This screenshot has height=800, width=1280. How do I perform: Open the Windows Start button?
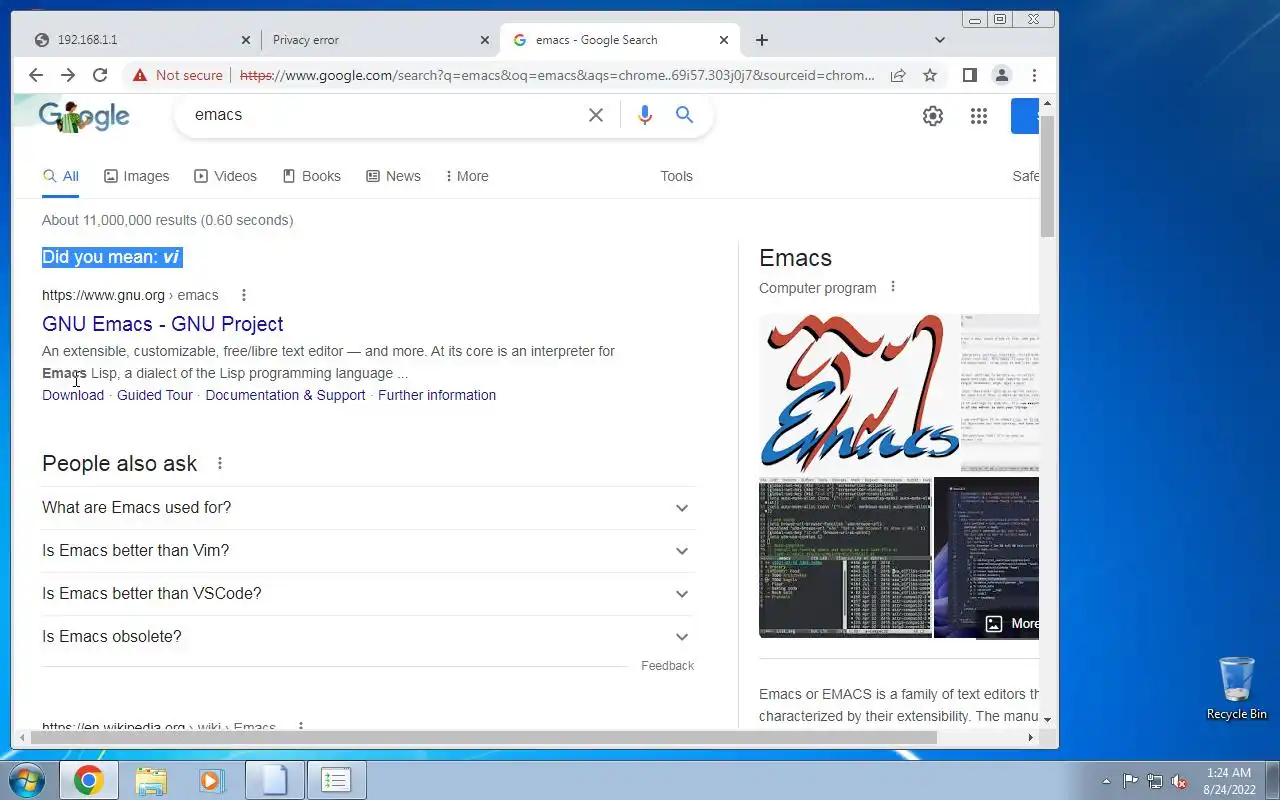coord(28,780)
